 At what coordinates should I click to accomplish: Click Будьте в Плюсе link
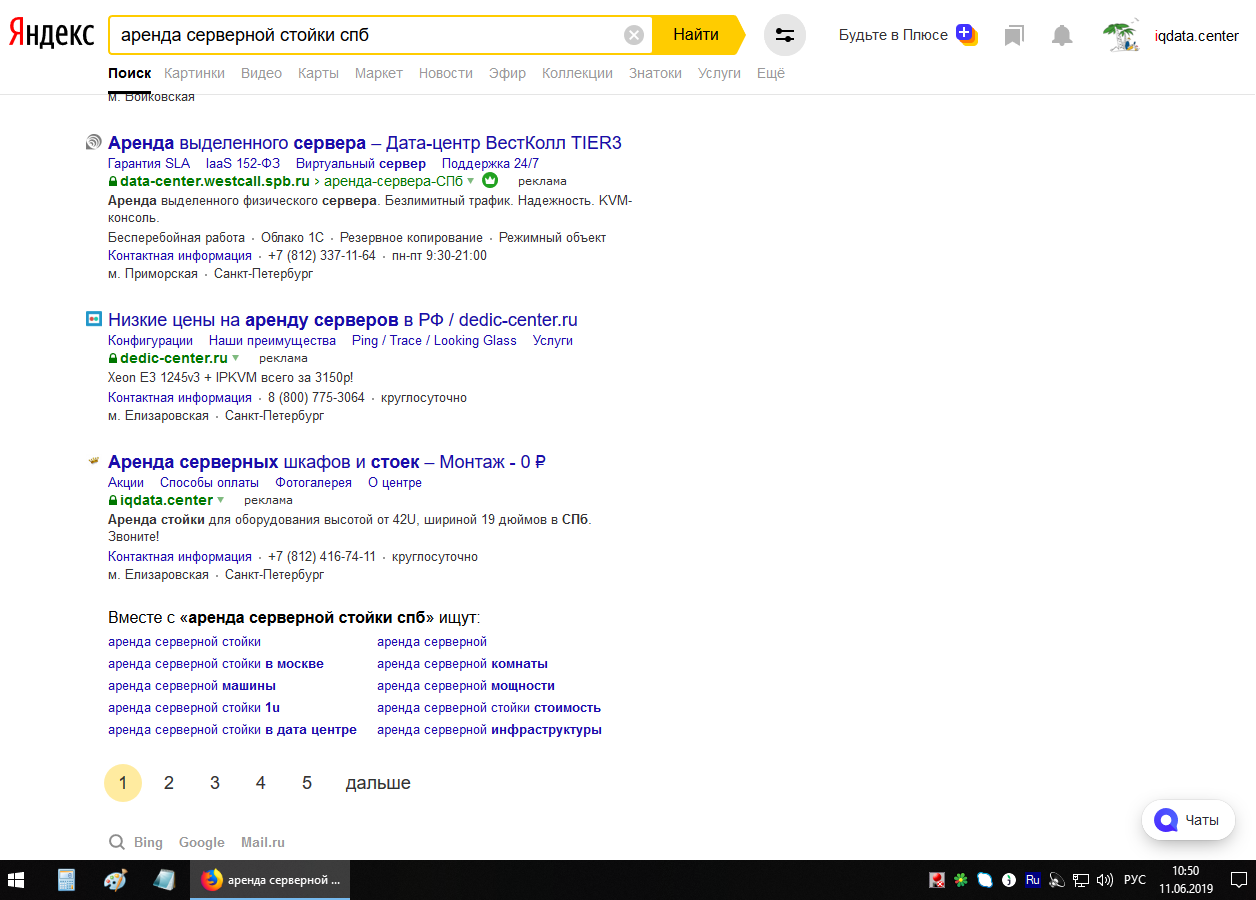pos(893,35)
